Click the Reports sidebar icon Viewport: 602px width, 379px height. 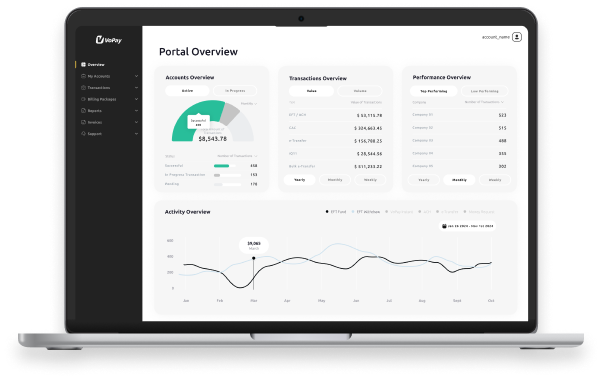[83, 111]
